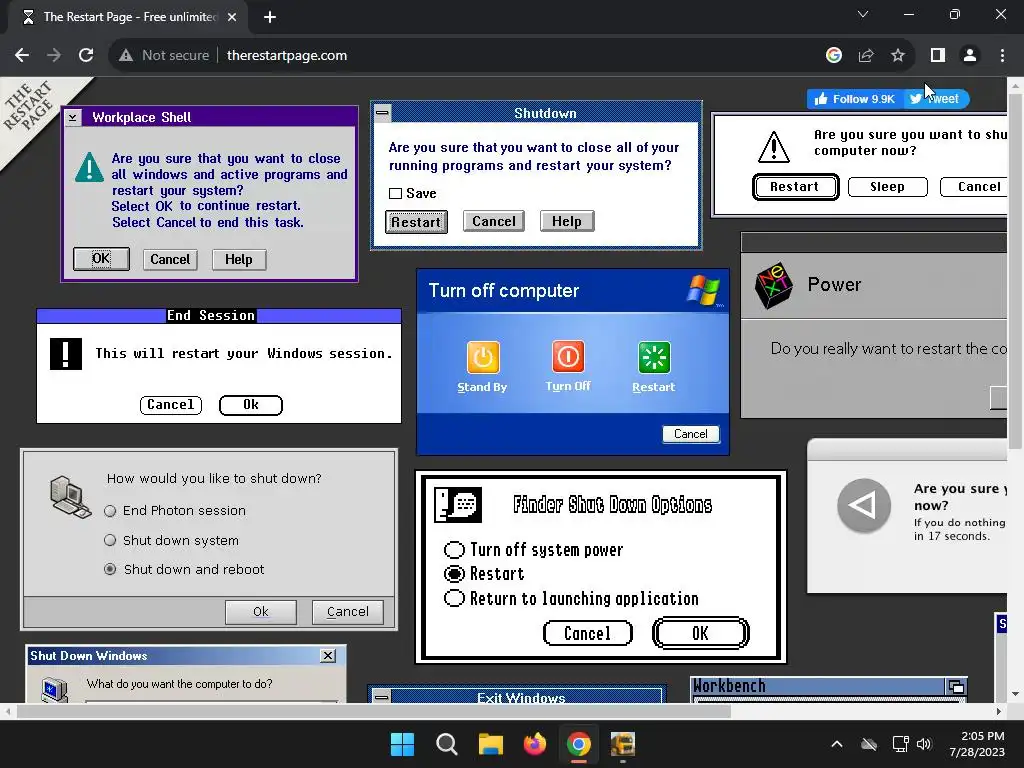Screen dimensions: 1024x768
Task: Click Restart in the Shutdown dialog
Action: pyautogui.click(x=416, y=222)
